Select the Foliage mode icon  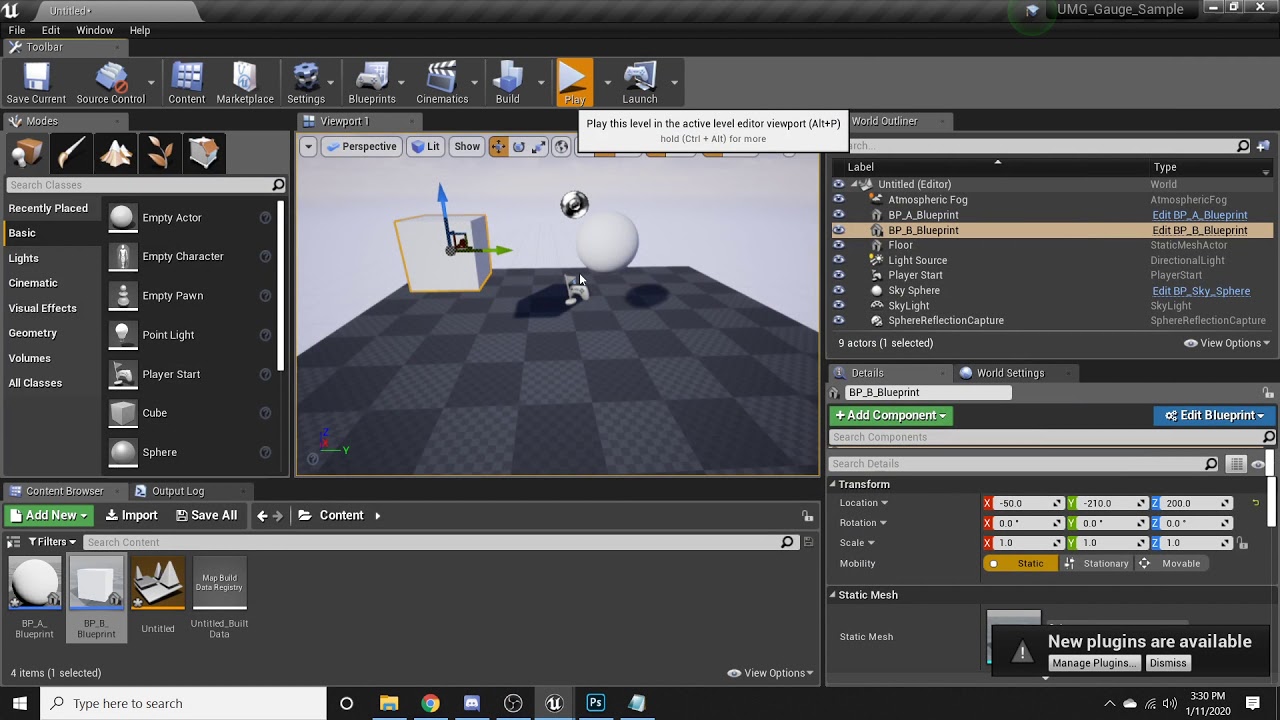click(x=159, y=153)
